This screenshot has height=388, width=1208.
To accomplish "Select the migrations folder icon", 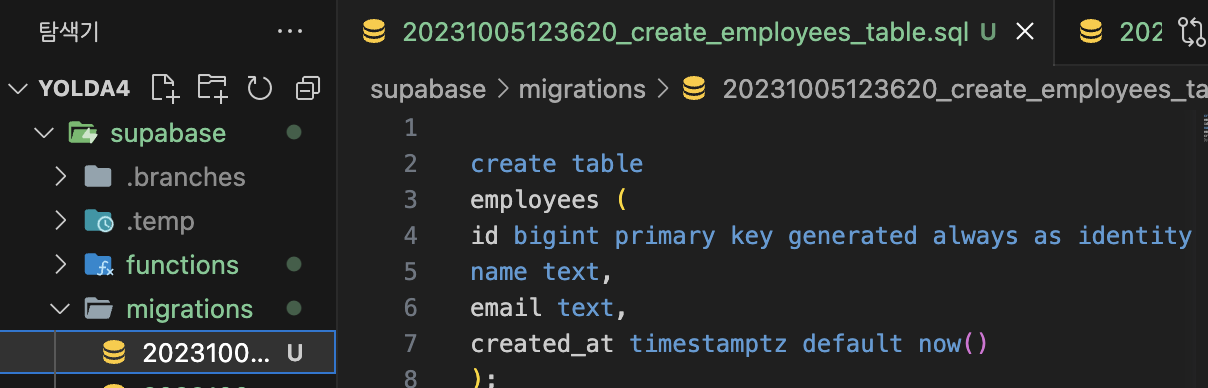I will pyautogui.click(x=98, y=309).
